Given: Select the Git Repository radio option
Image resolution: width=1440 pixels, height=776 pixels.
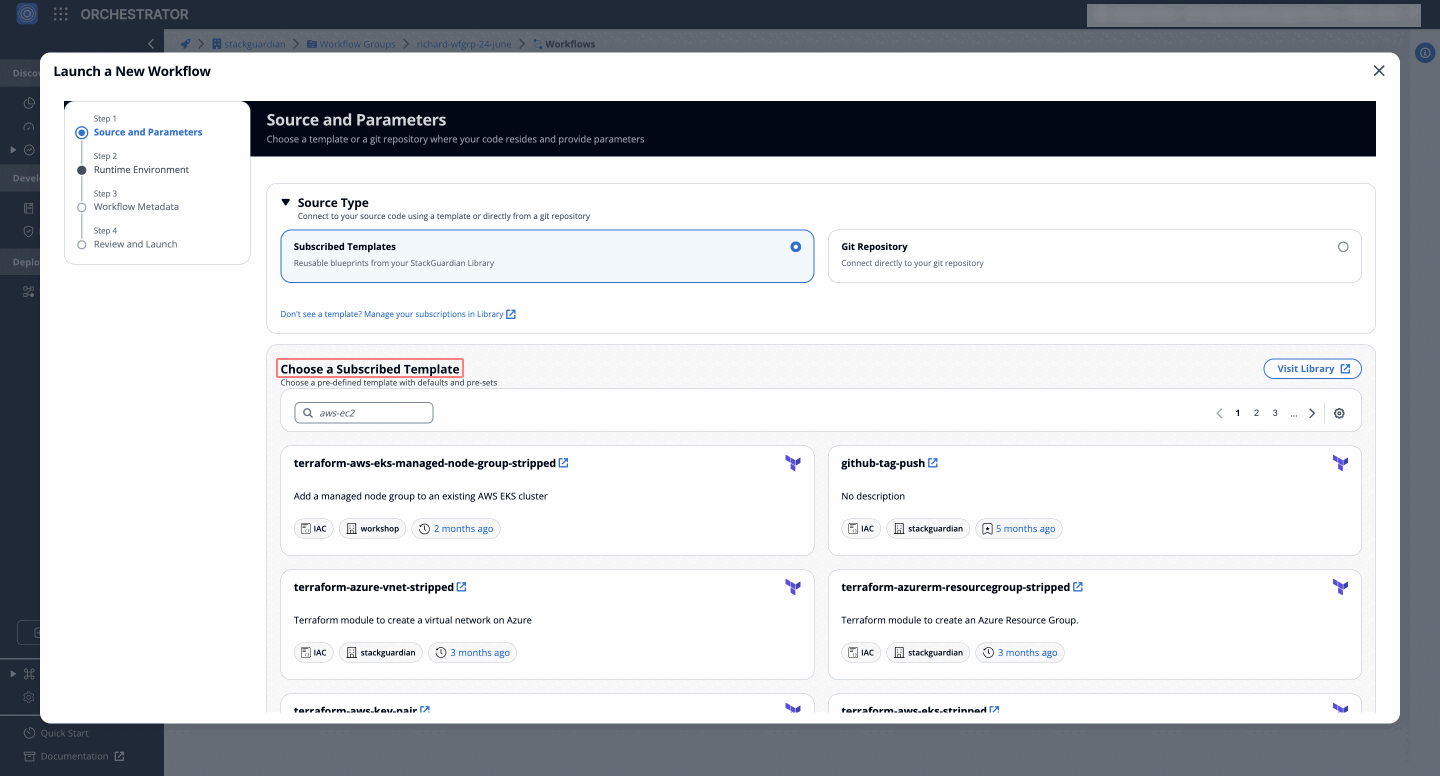Looking at the screenshot, I should pos(1342,247).
